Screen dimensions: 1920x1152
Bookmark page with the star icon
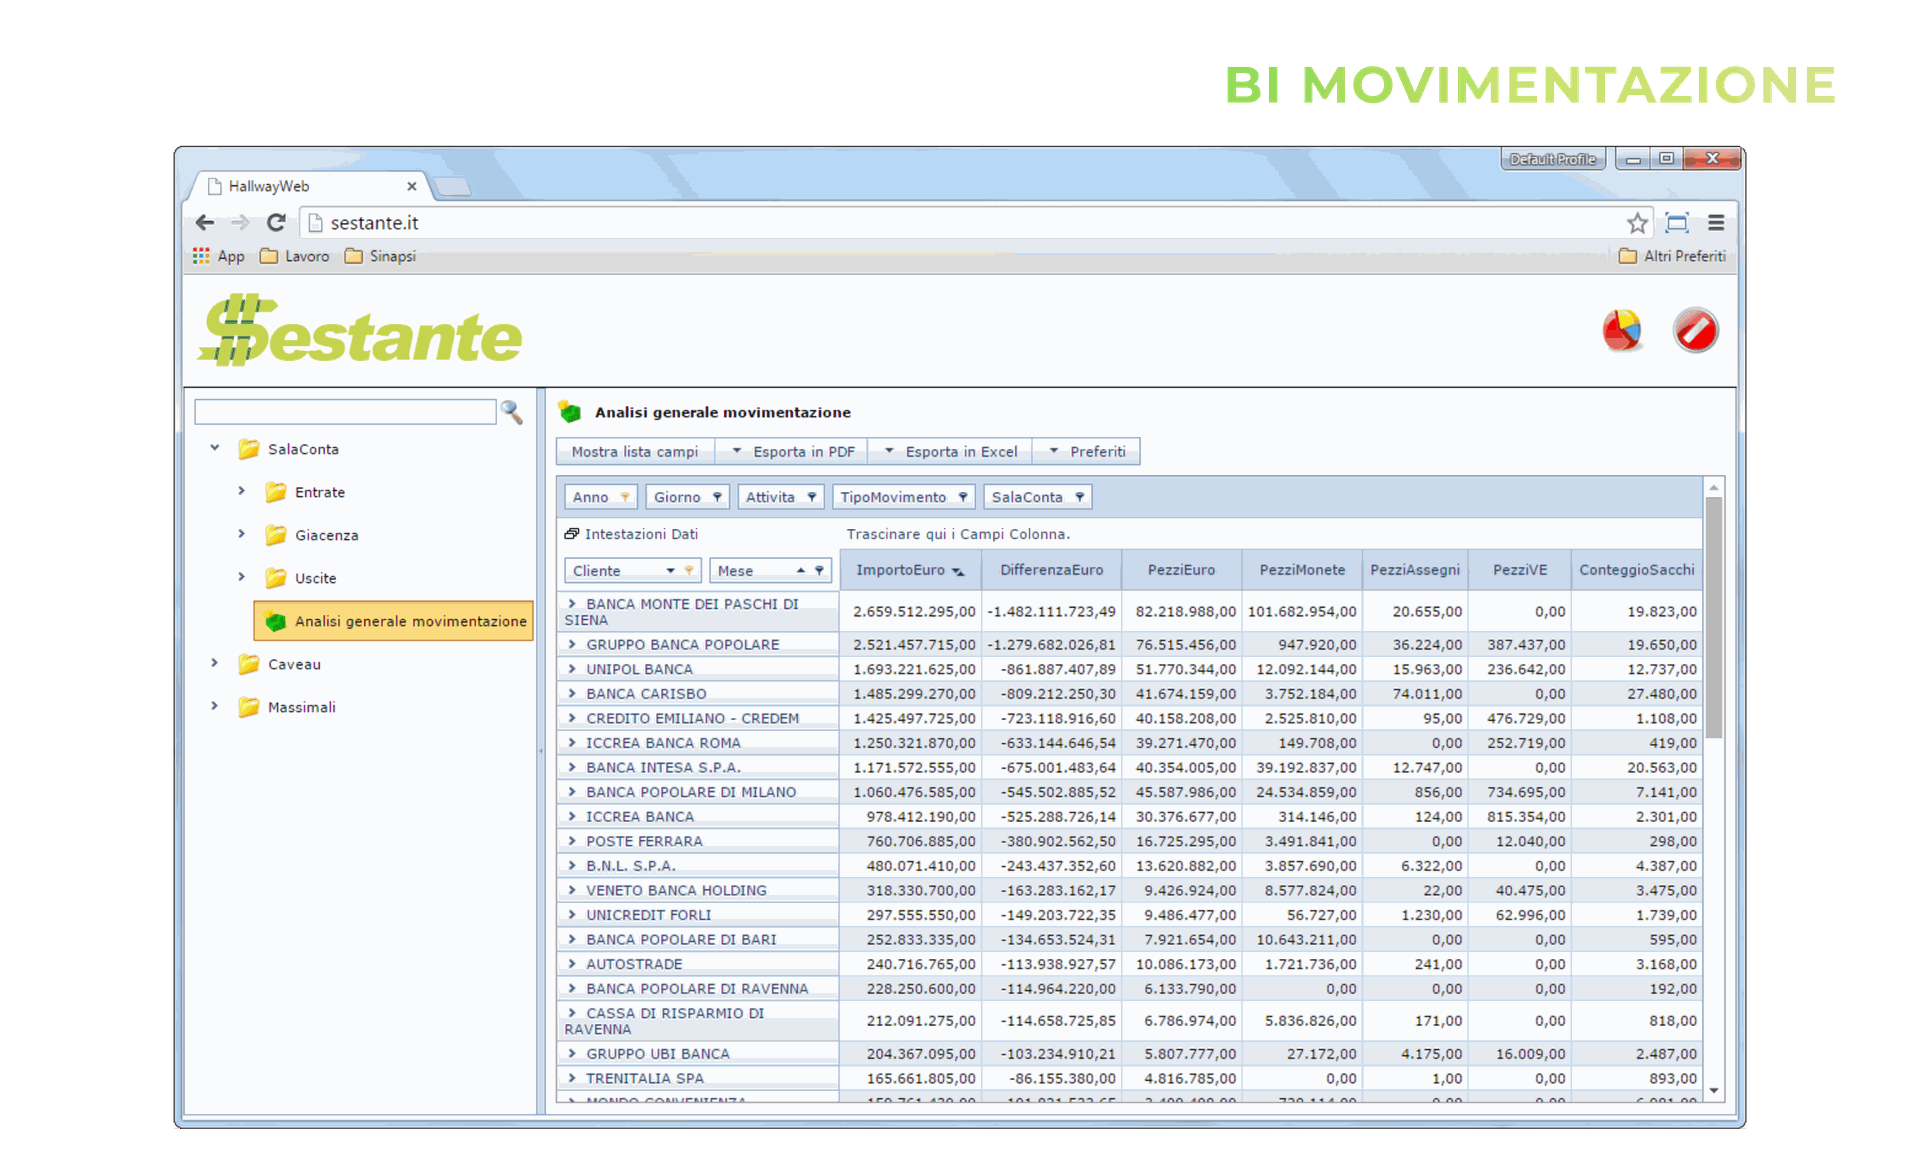click(x=1637, y=223)
